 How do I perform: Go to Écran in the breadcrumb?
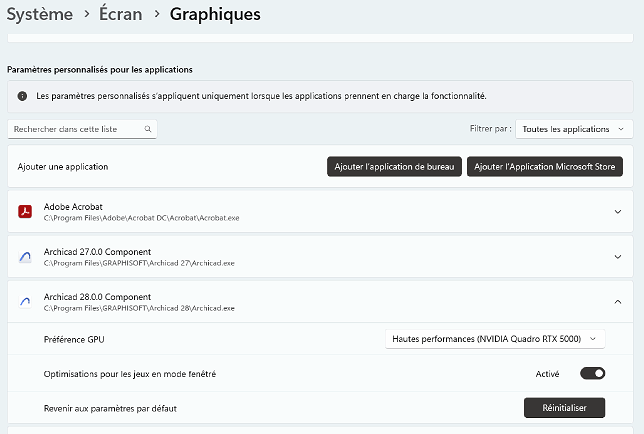120,14
